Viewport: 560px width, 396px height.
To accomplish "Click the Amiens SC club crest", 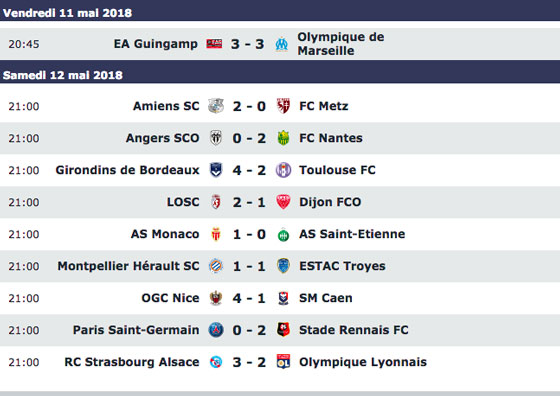I will pos(216,106).
